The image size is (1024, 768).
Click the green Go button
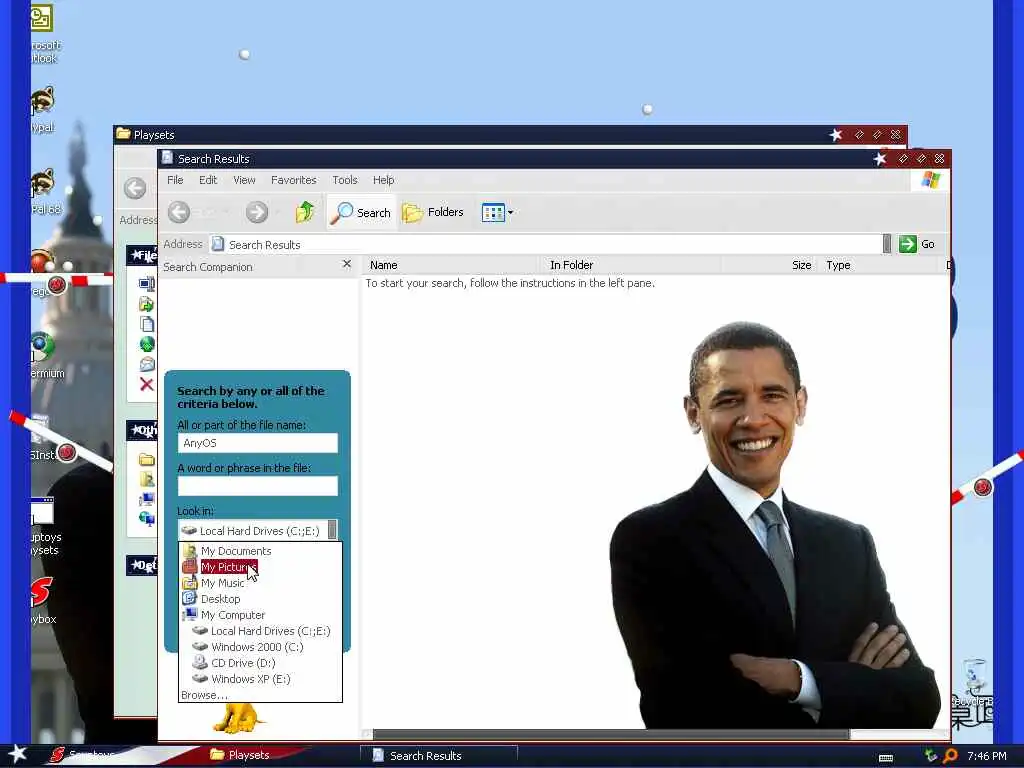click(x=917, y=244)
